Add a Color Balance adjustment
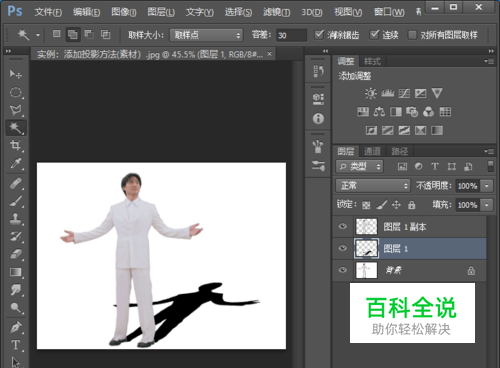 [379, 112]
